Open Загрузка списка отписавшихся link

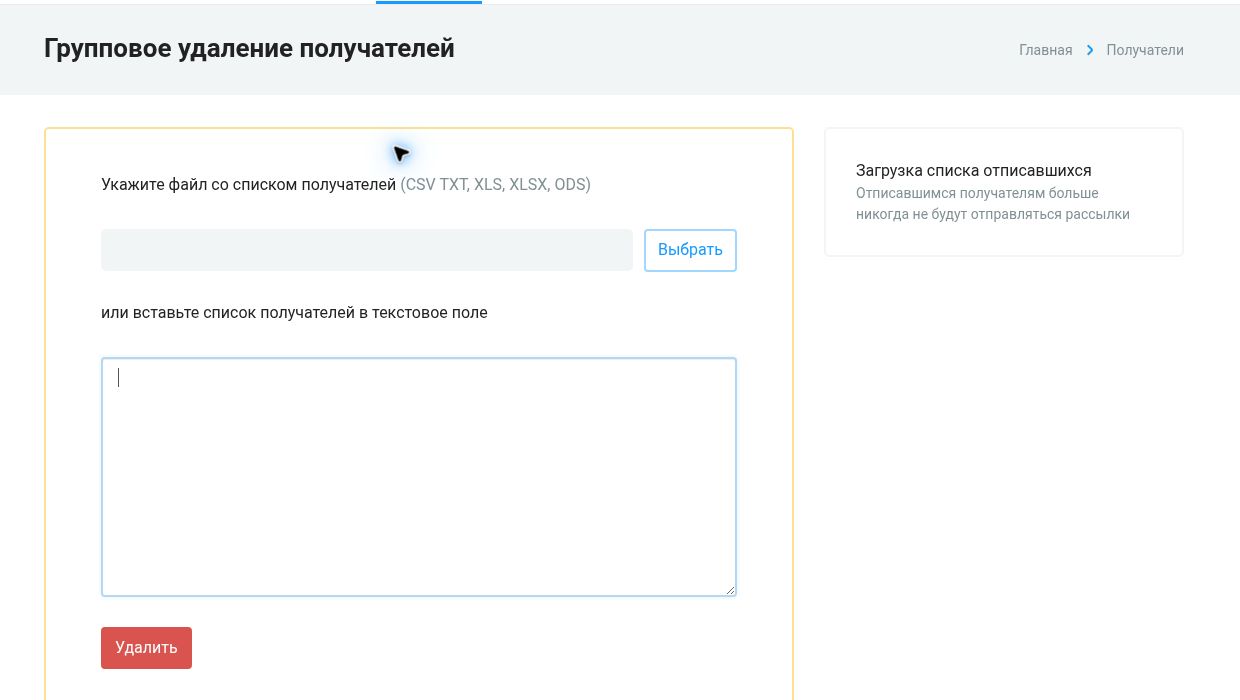click(x=974, y=170)
